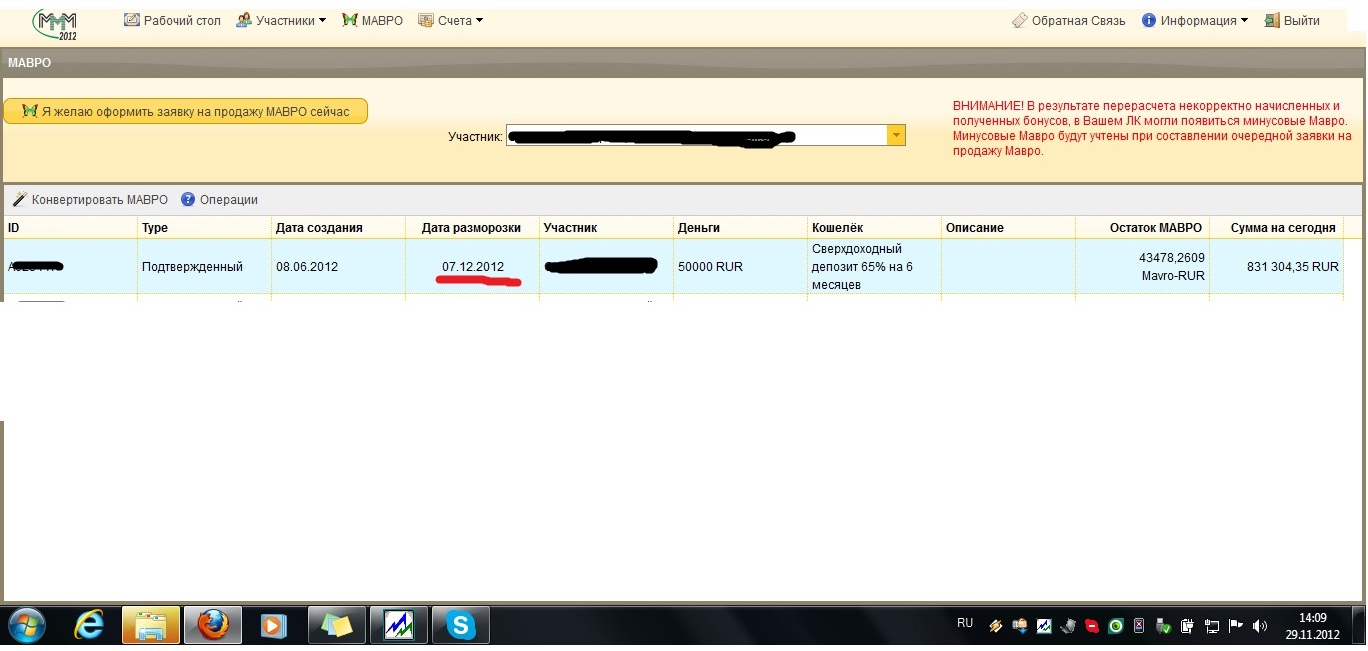
Task: Open Skype from the taskbar
Action: [461, 626]
